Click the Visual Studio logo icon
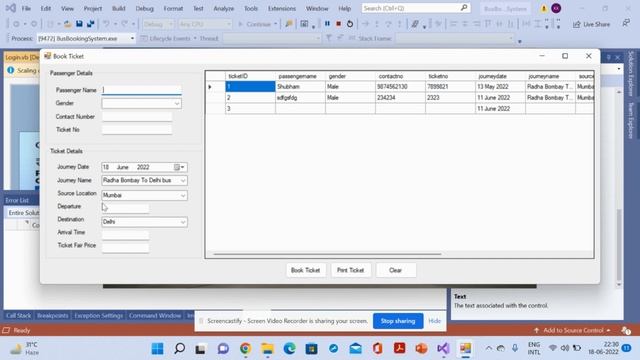This screenshot has width=640, height=360. click(x=10, y=8)
